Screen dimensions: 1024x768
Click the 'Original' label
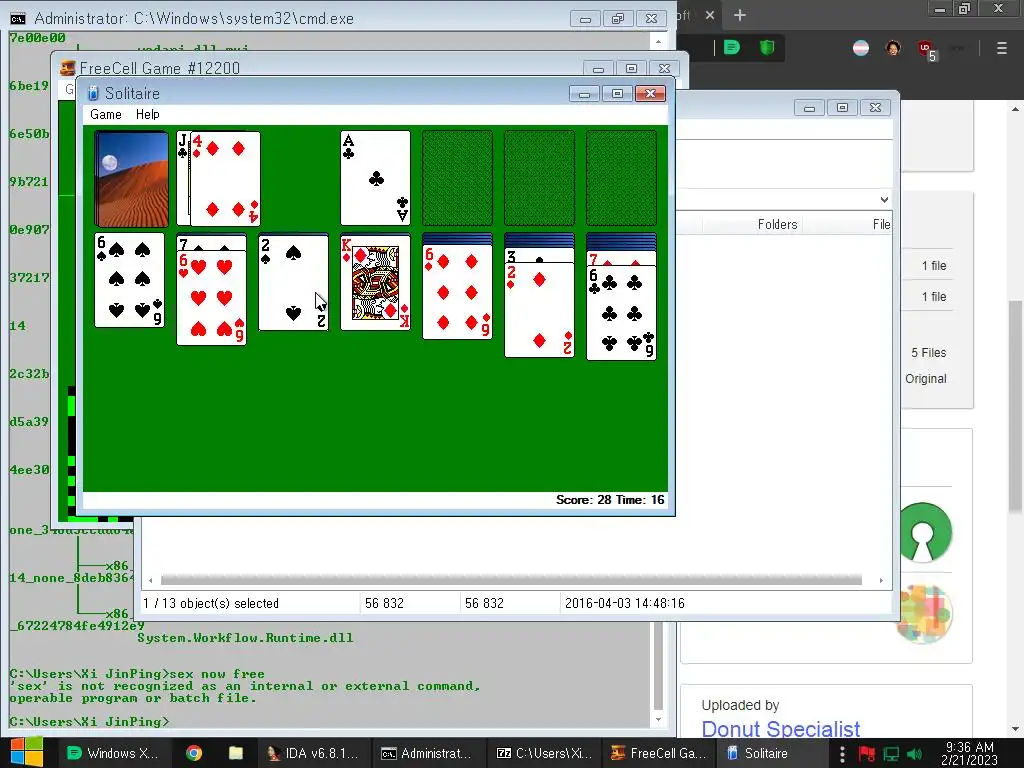[x=925, y=379]
